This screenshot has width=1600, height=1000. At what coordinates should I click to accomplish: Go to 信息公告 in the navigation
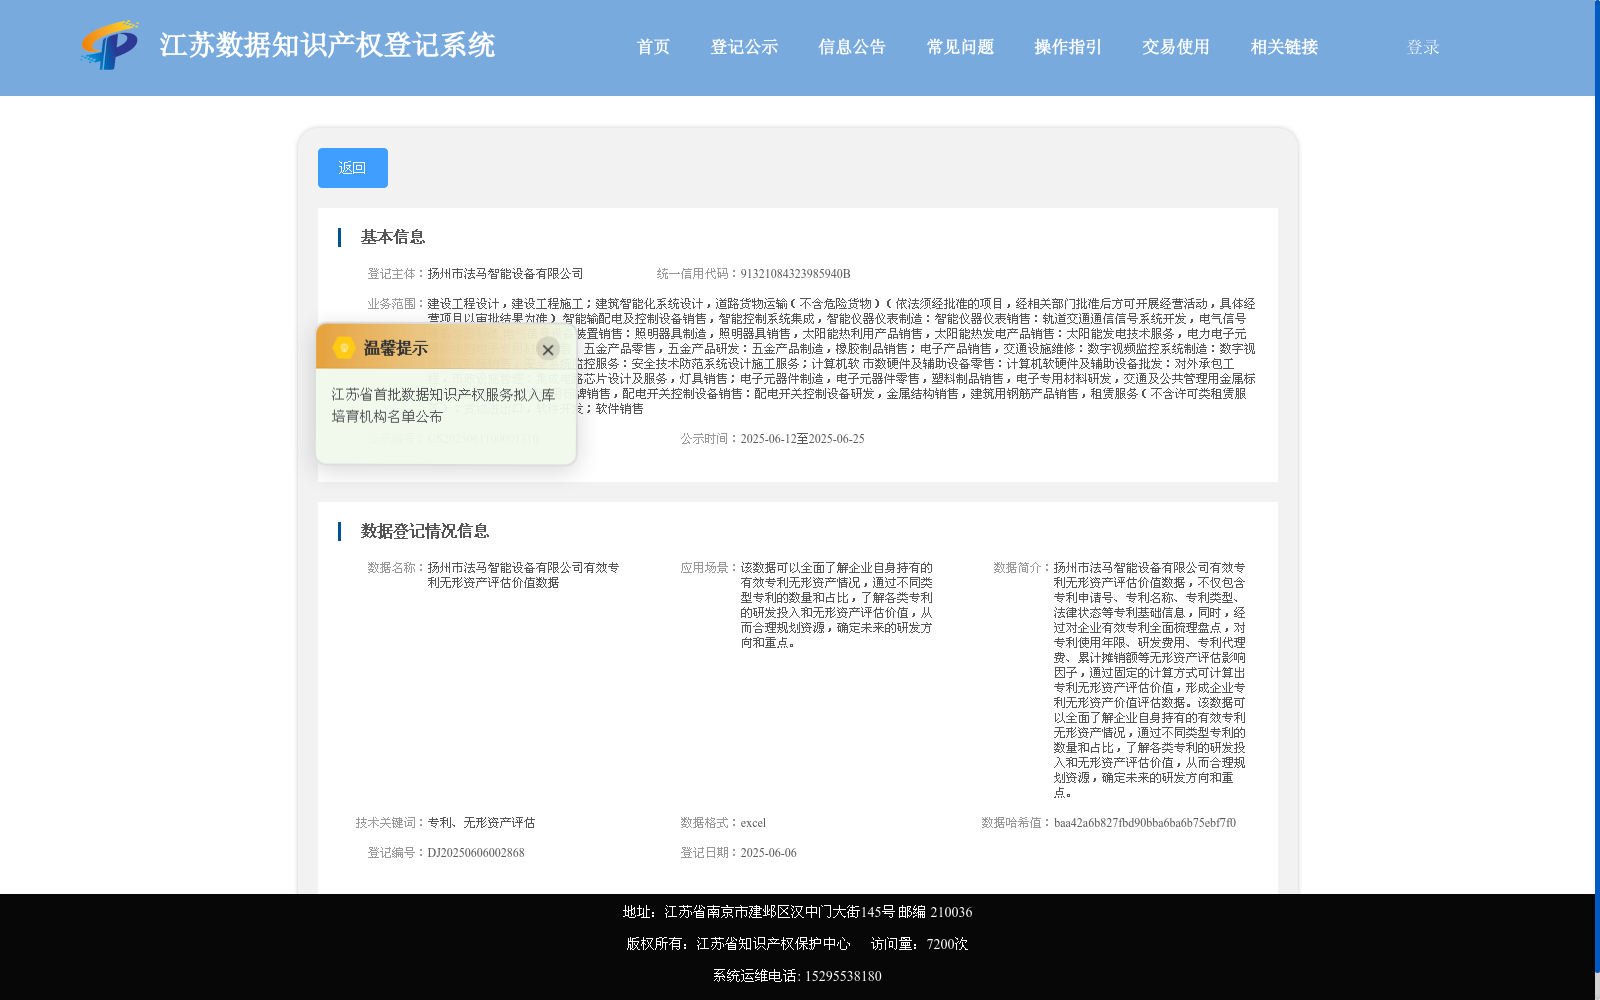click(x=852, y=47)
